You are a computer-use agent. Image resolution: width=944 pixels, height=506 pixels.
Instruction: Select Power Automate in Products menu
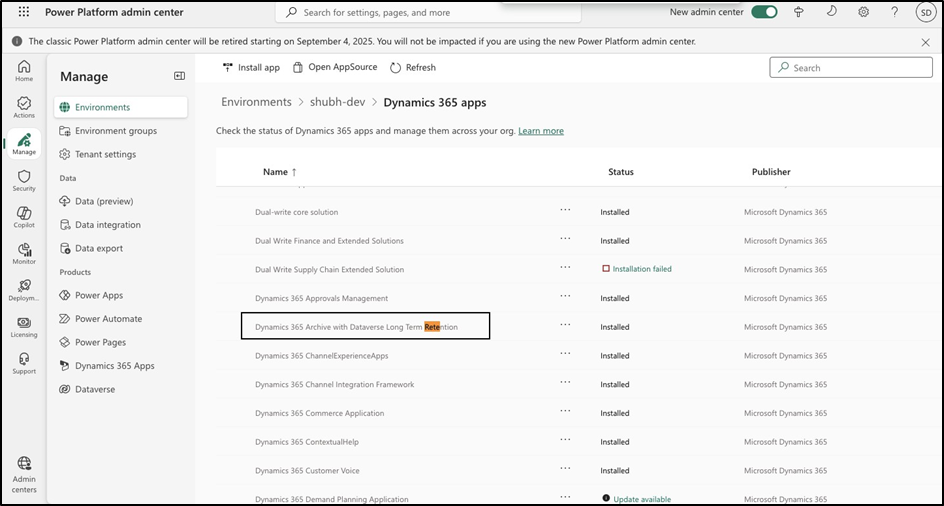click(x=108, y=319)
